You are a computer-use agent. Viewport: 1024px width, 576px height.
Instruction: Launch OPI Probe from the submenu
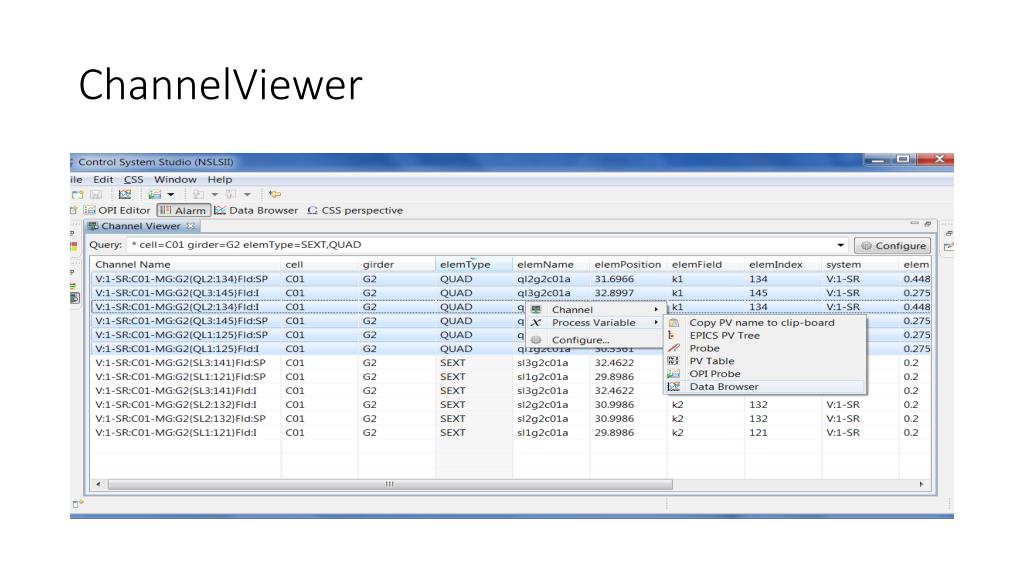coord(714,374)
